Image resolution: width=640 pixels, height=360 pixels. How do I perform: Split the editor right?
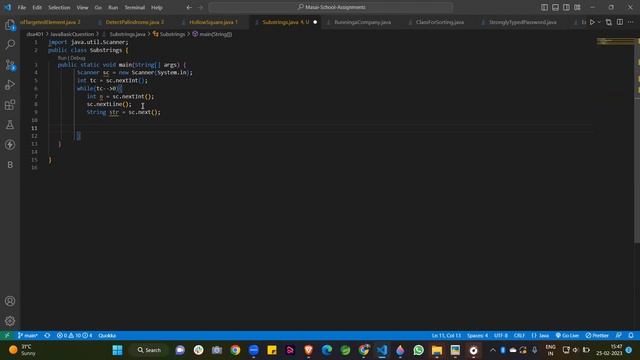coord(620,22)
